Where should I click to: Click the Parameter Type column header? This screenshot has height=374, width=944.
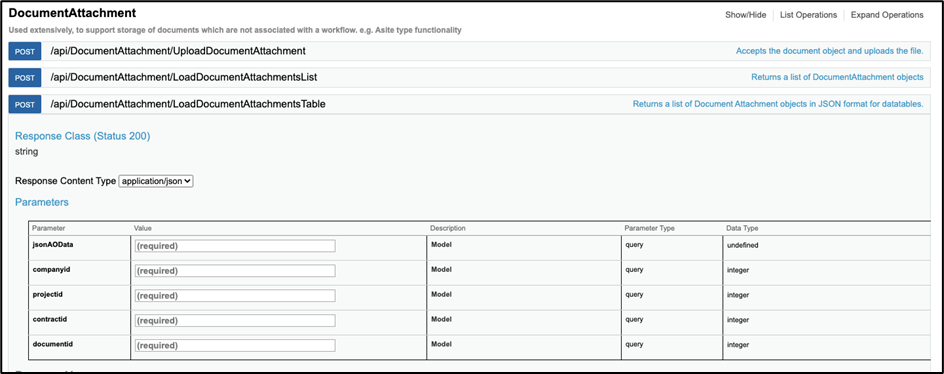pos(650,228)
